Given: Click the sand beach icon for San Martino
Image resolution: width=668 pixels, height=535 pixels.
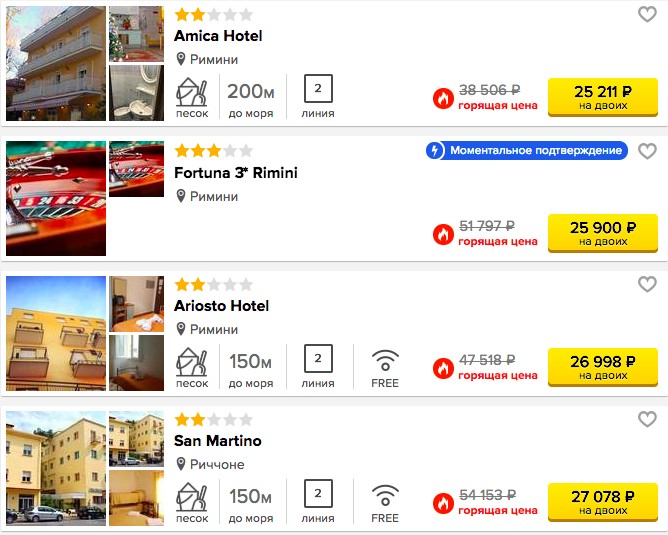Looking at the screenshot, I should (192, 497).
